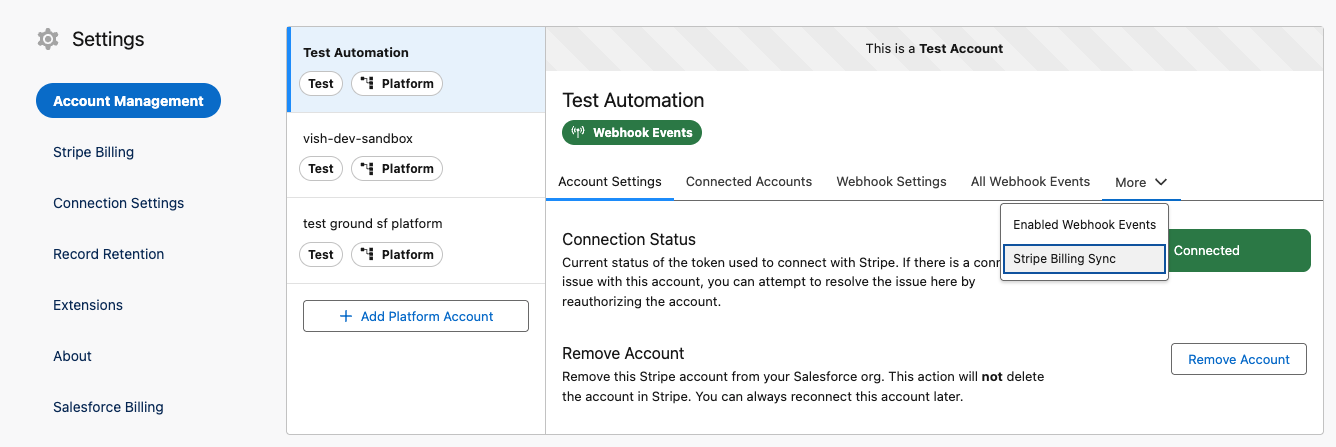The width and height of the screenshot is (1336, 447).
Task: Choose Enabled Webhook Events menu option
Action: point(1084,225)
